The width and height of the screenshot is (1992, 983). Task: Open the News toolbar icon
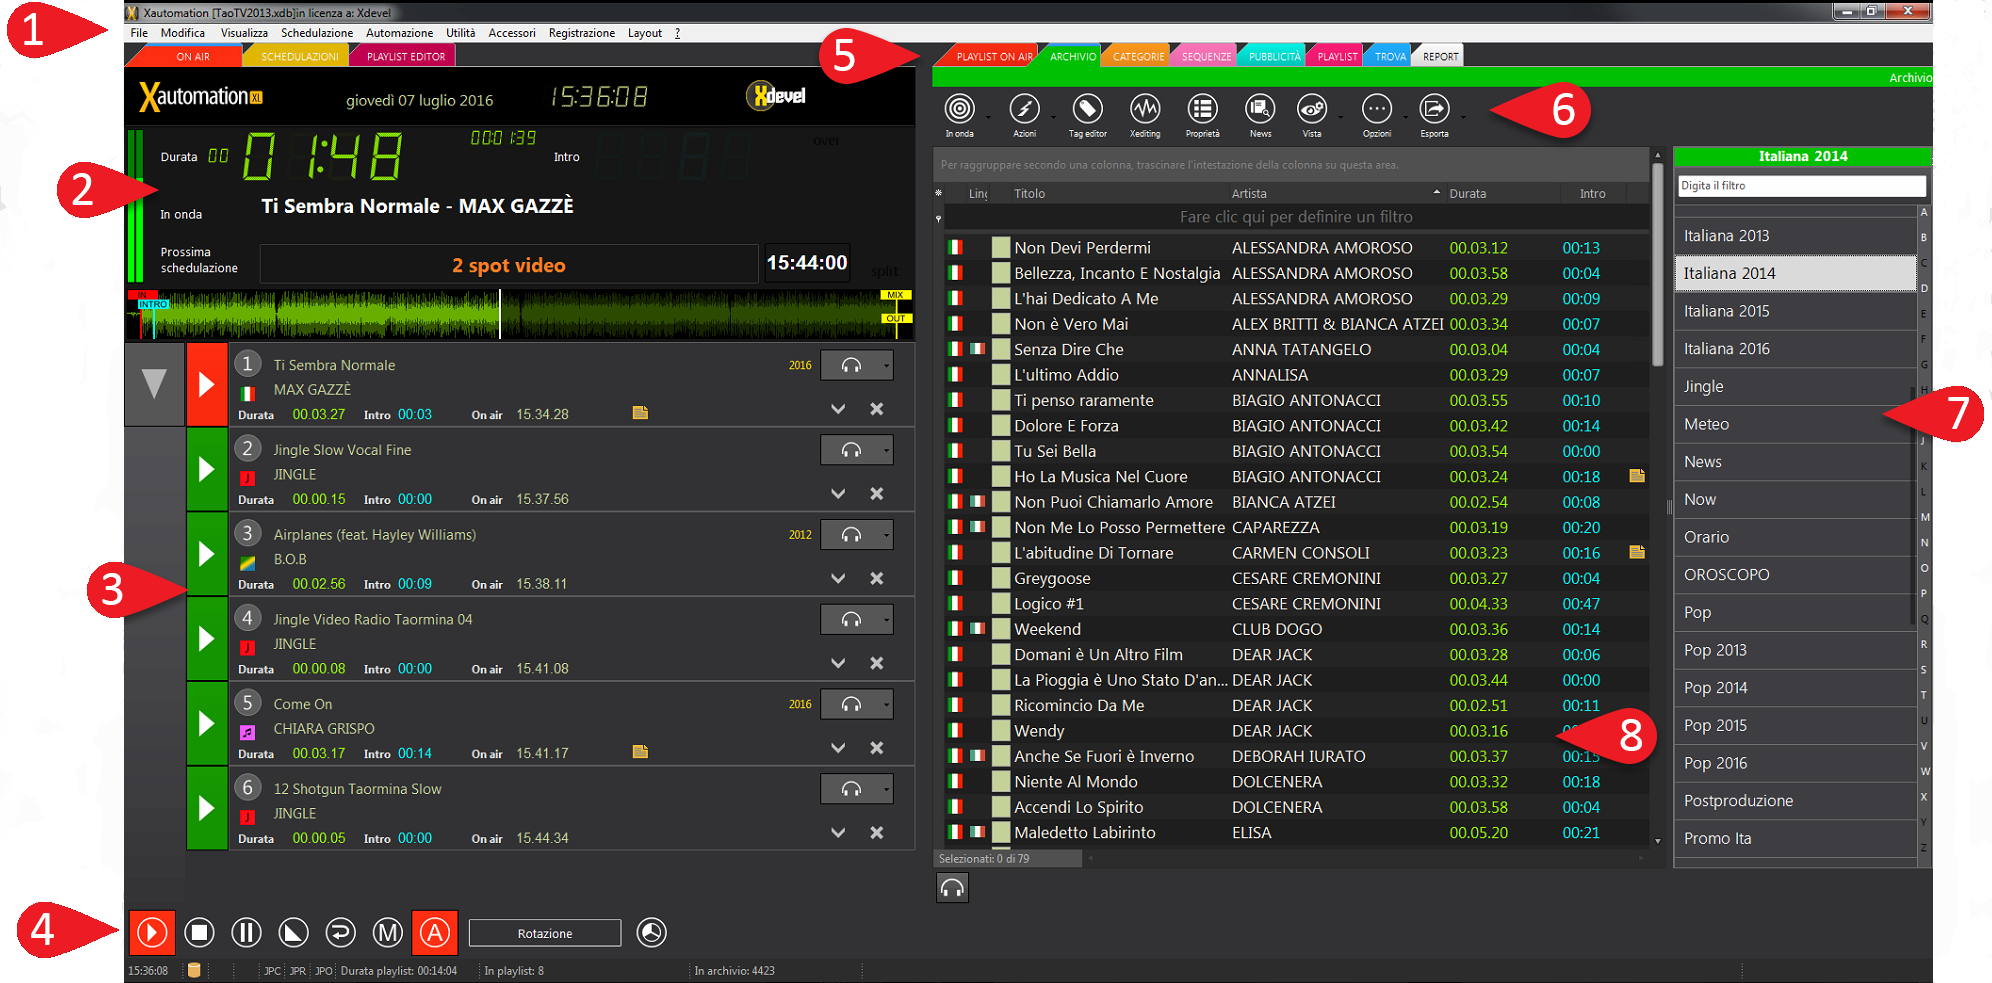[x=1260, y=108]
